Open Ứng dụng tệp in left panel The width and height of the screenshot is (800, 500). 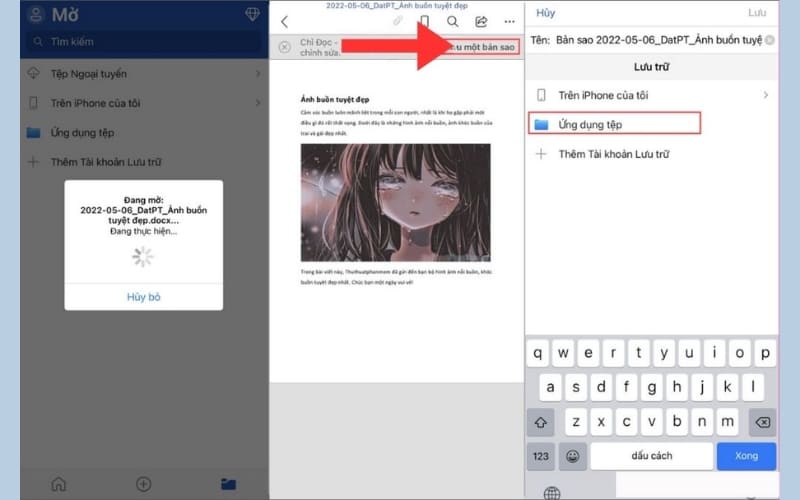click(x=144, y=133)
